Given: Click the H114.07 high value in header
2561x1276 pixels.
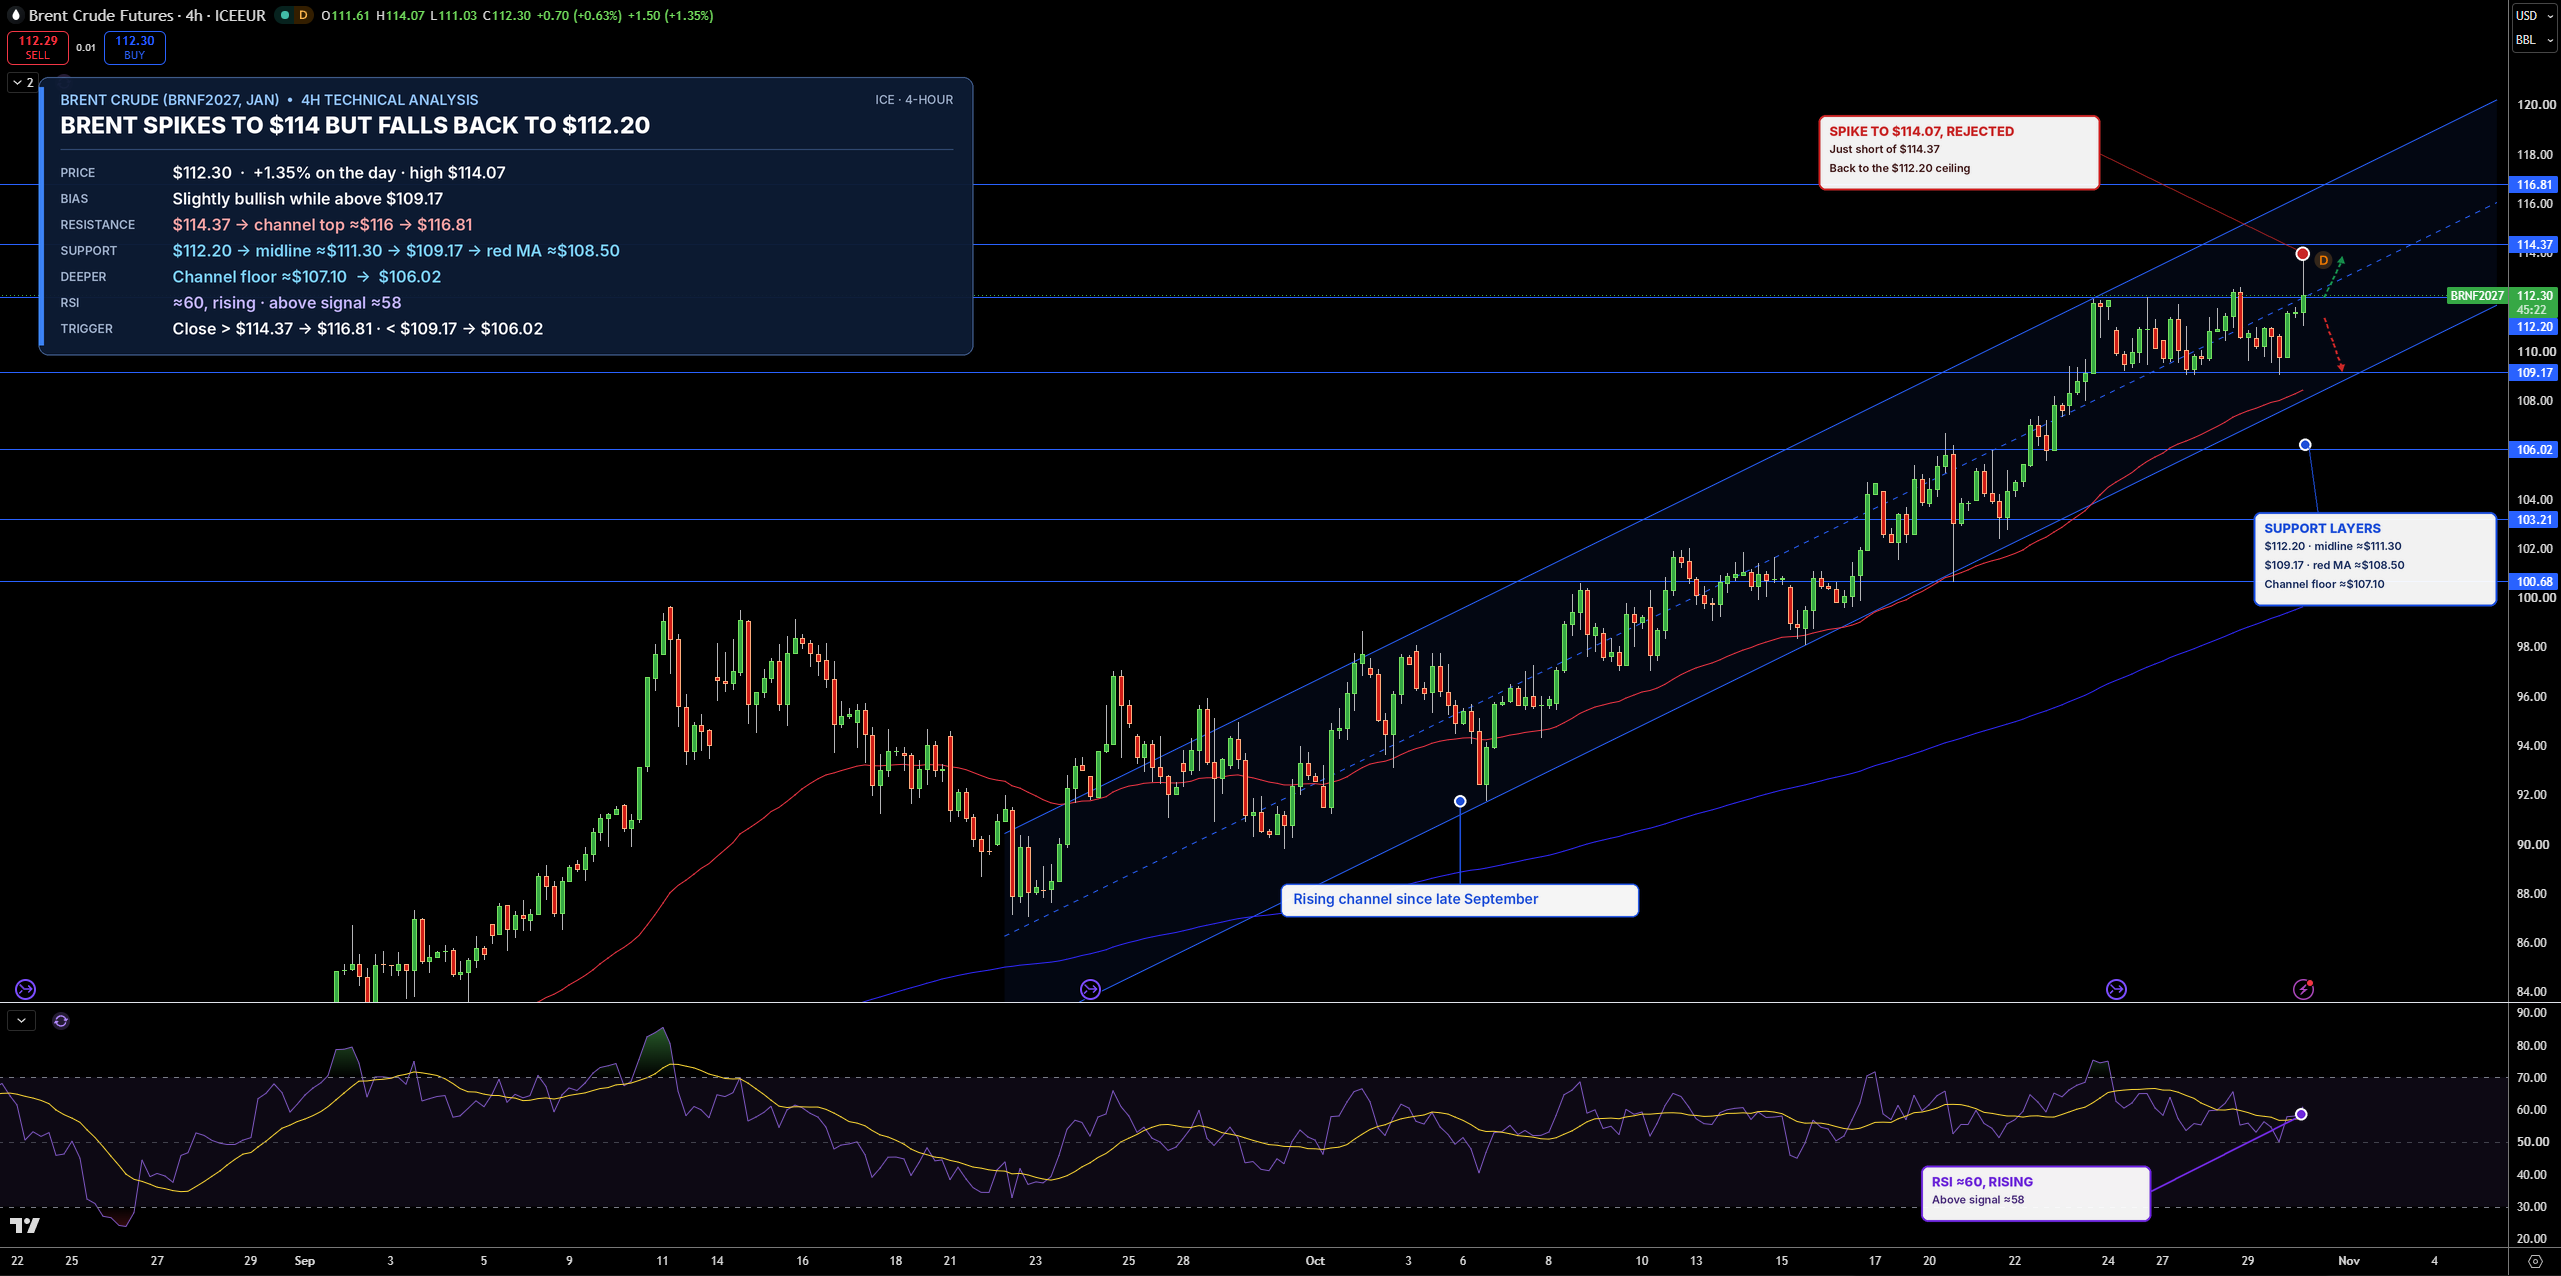Looking at the screenshot, I should coord(400,15).
